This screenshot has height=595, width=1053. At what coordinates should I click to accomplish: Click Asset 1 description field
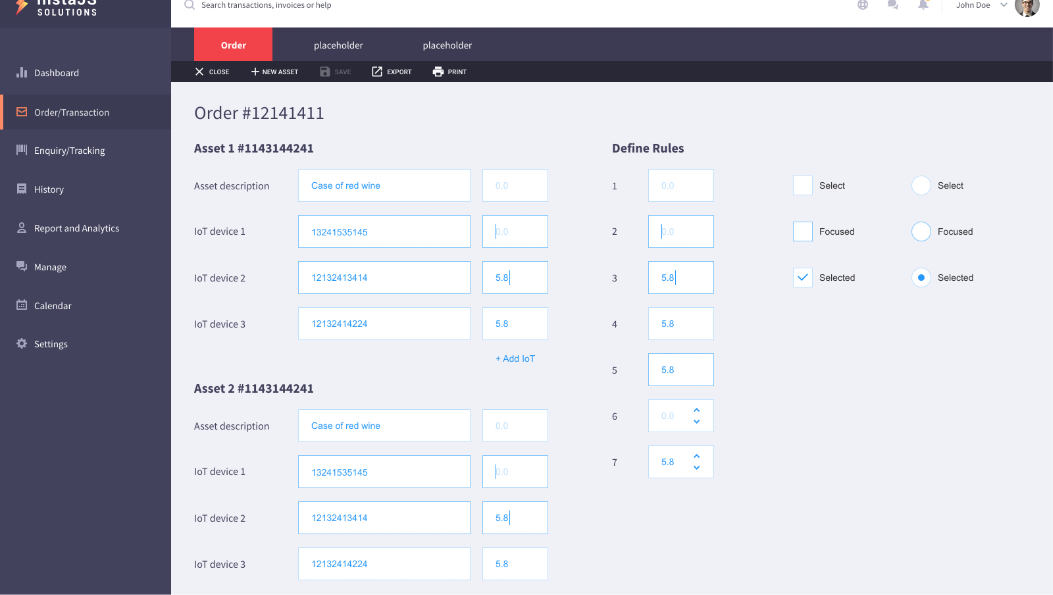click(384, 186)
